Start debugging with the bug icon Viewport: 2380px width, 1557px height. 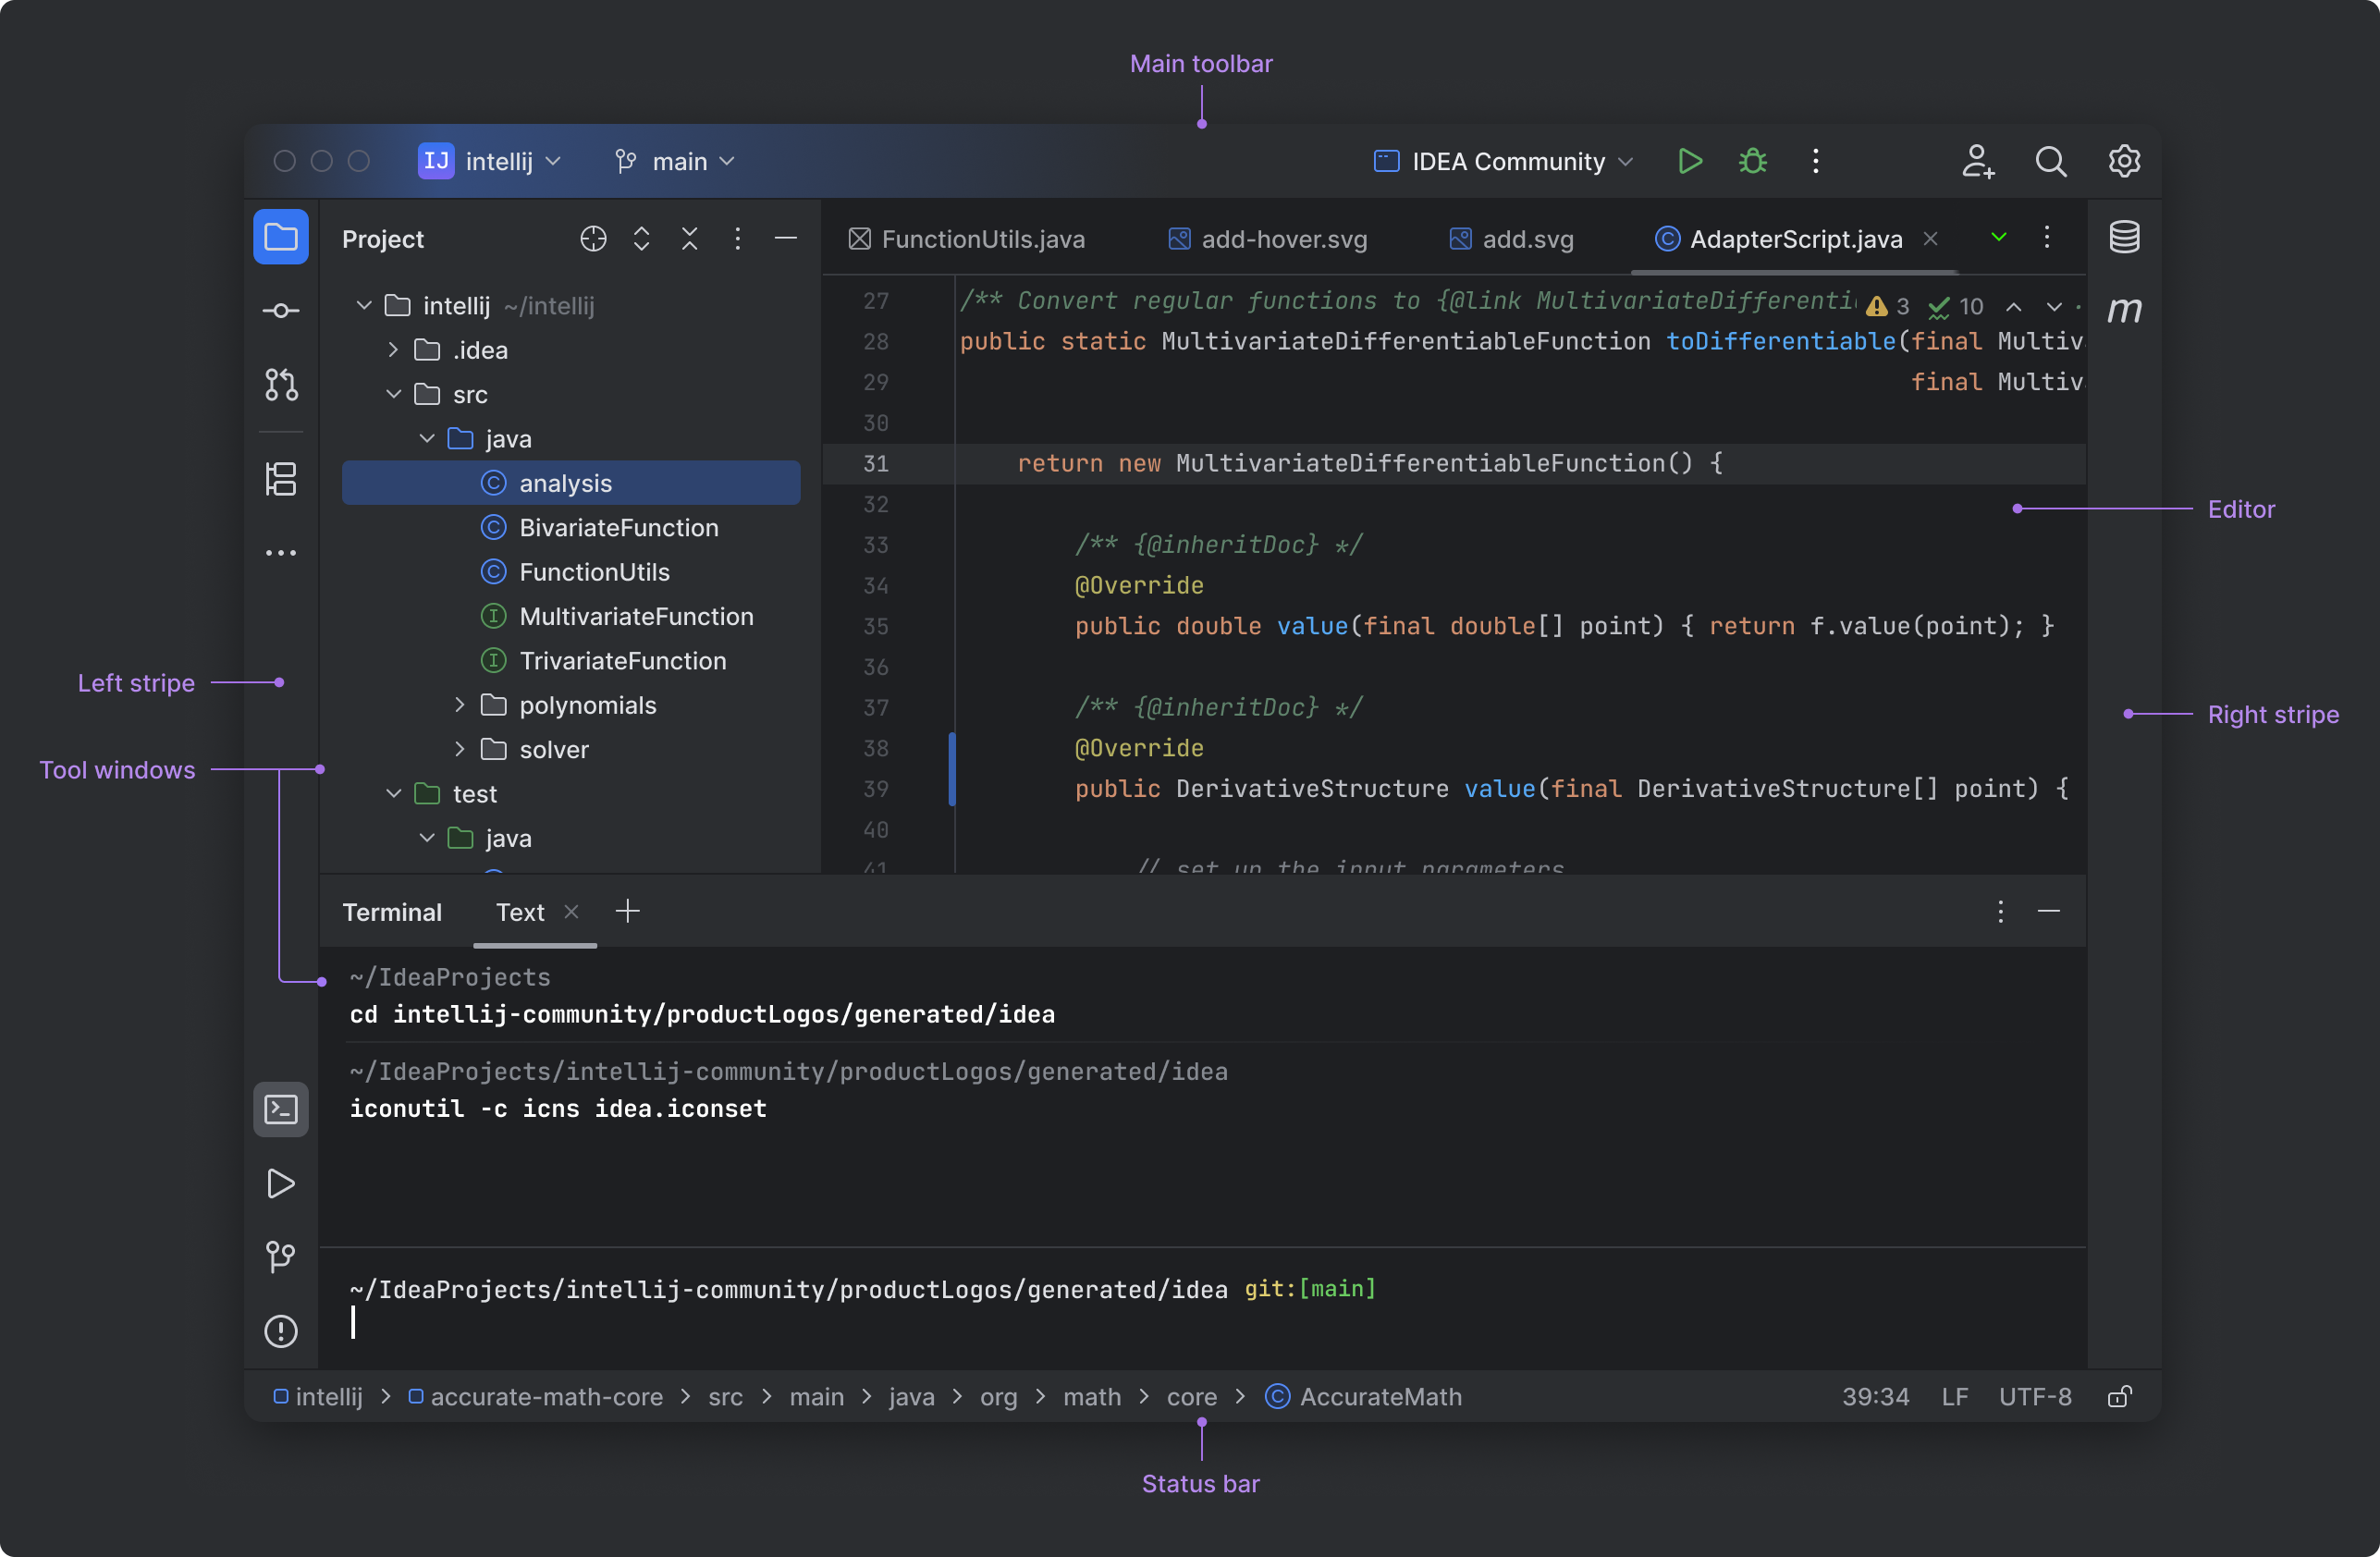[x=1753, y=161]
